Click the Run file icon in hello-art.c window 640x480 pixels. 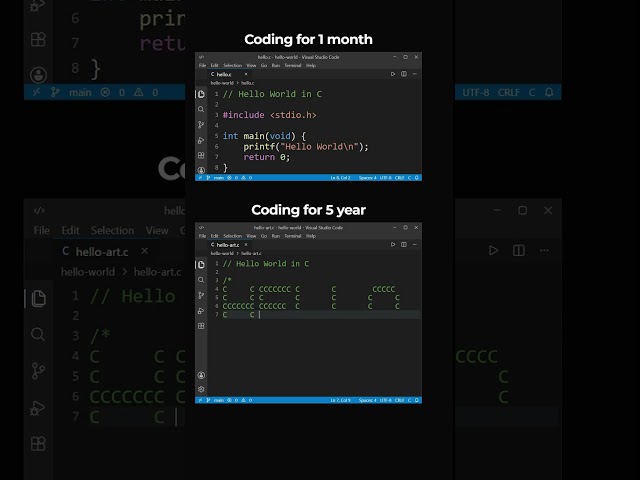point(393,244)
